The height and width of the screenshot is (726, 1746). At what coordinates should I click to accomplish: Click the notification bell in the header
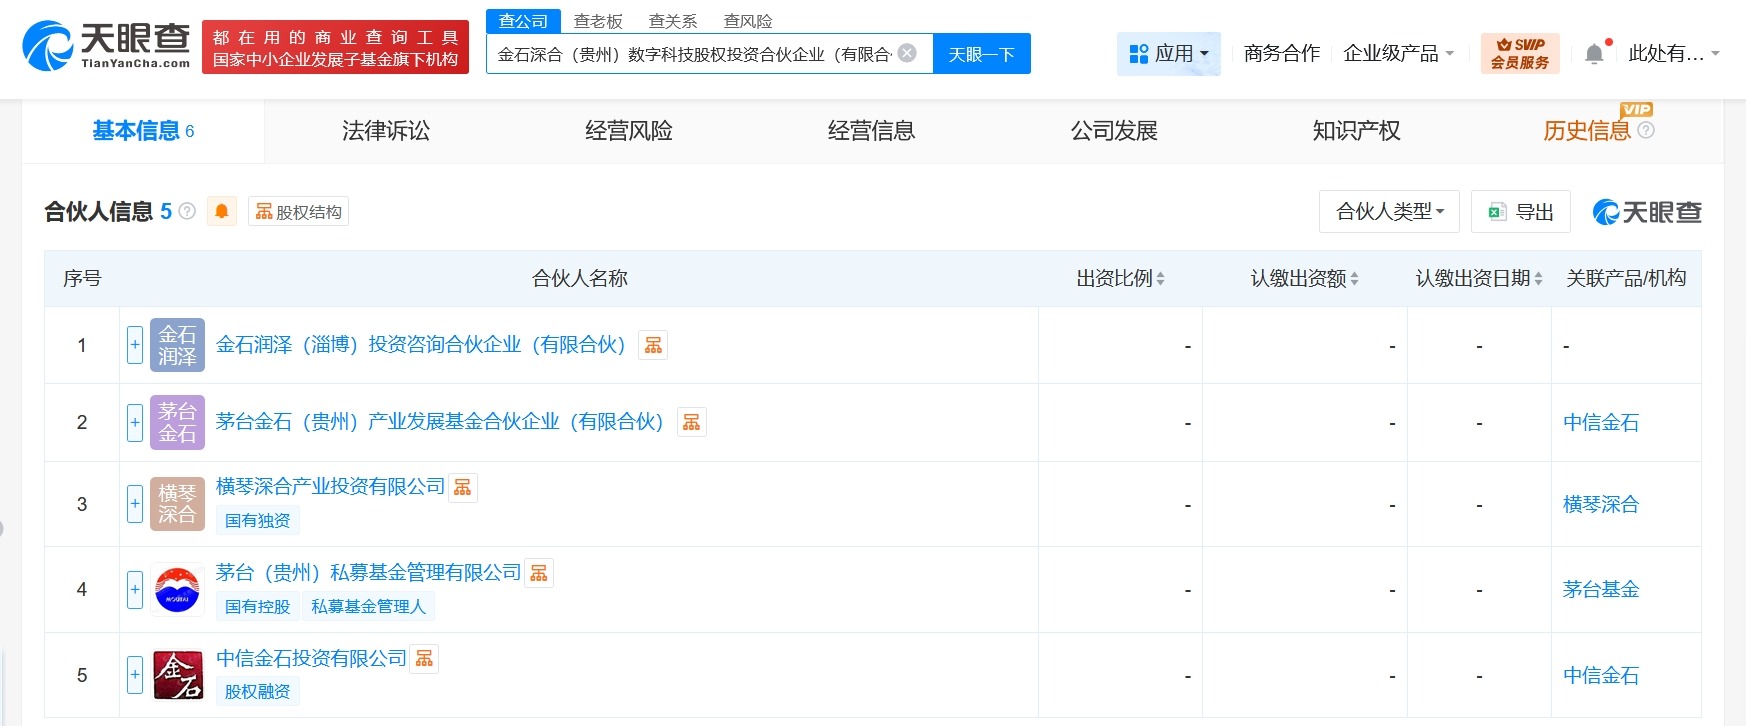(x=1594, y=54)
